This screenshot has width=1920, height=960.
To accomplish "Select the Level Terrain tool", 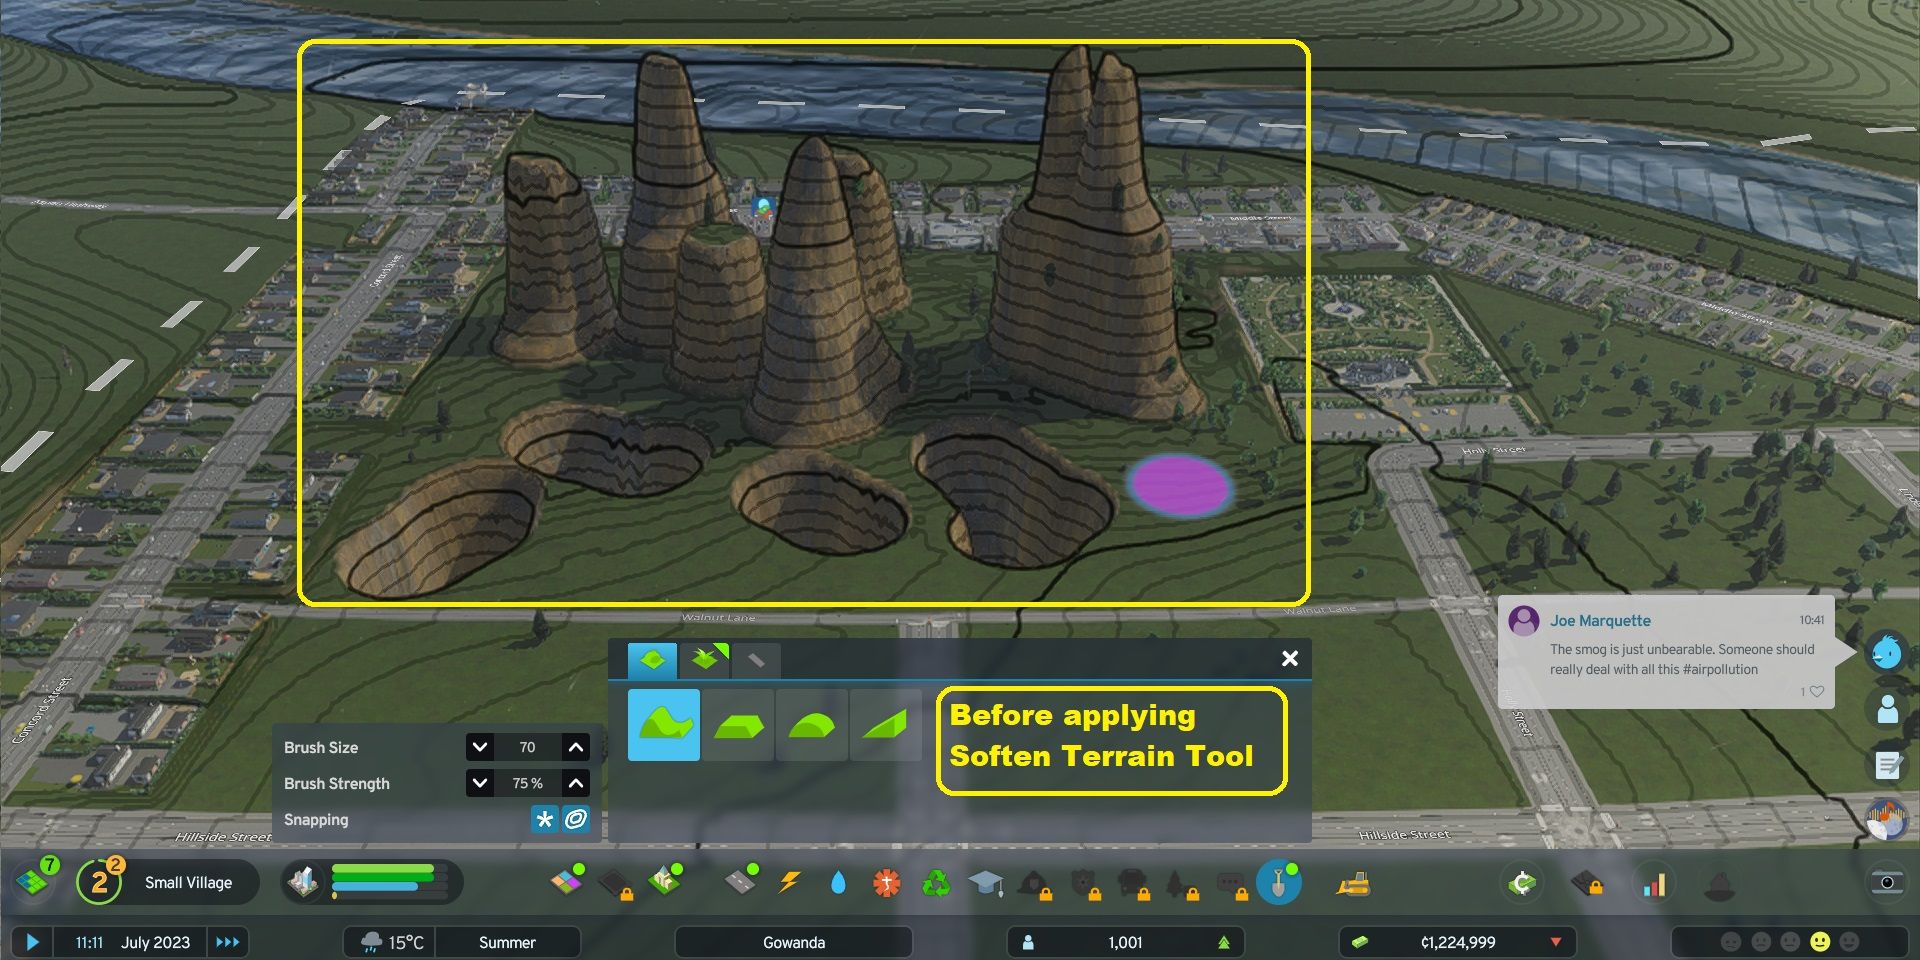I will pos(738,725).
